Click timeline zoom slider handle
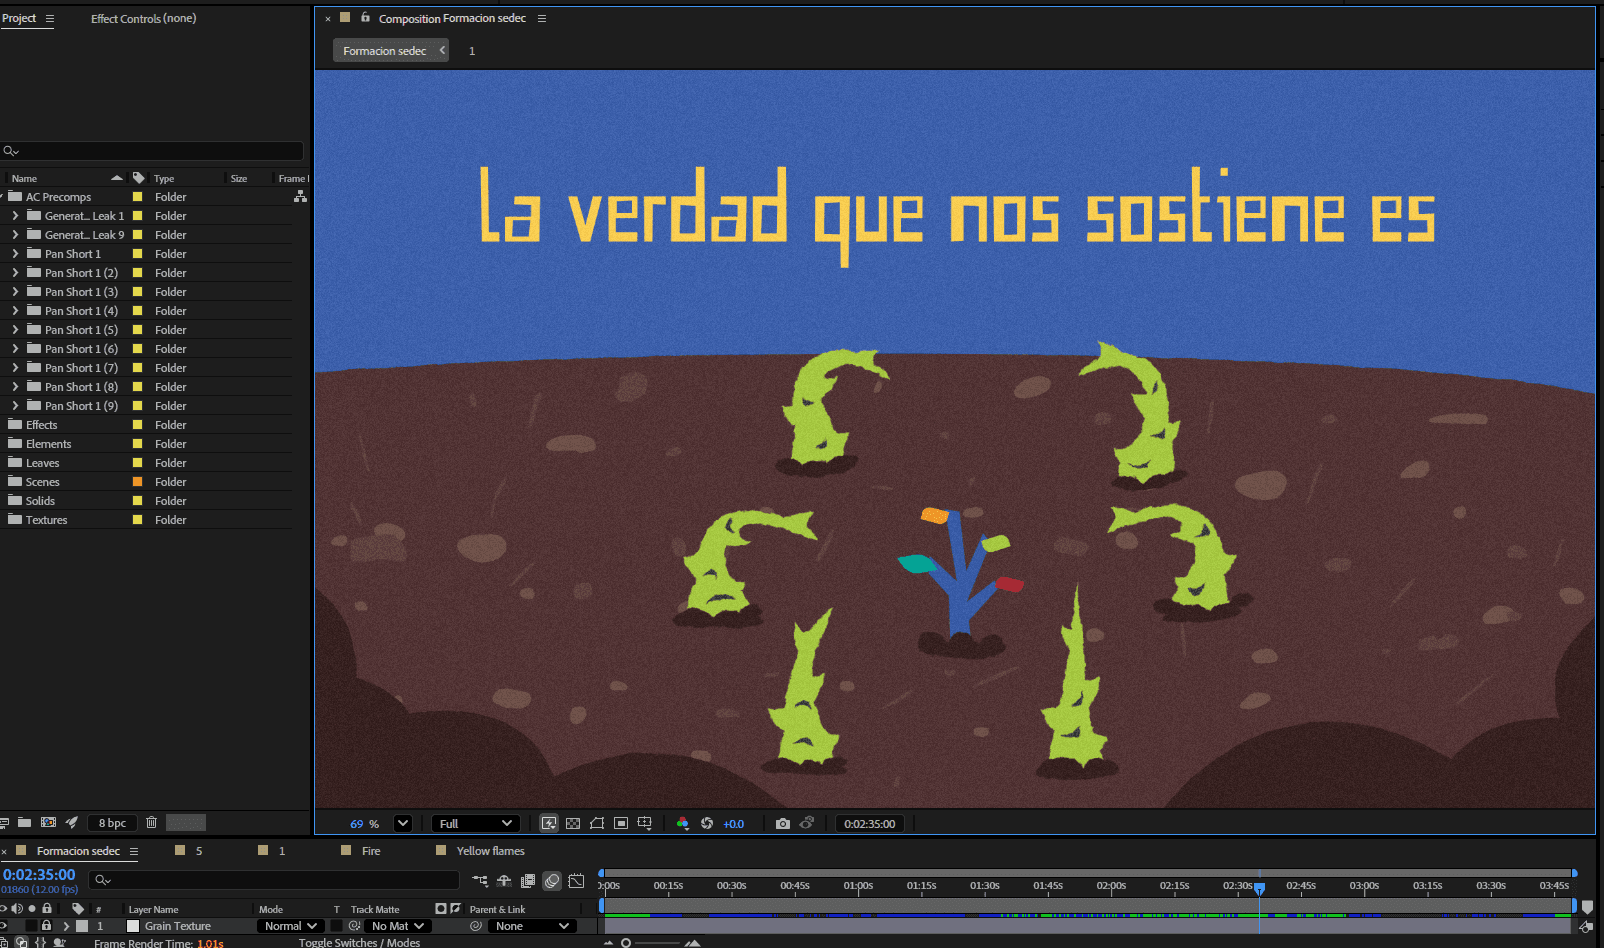 (626, 943)
